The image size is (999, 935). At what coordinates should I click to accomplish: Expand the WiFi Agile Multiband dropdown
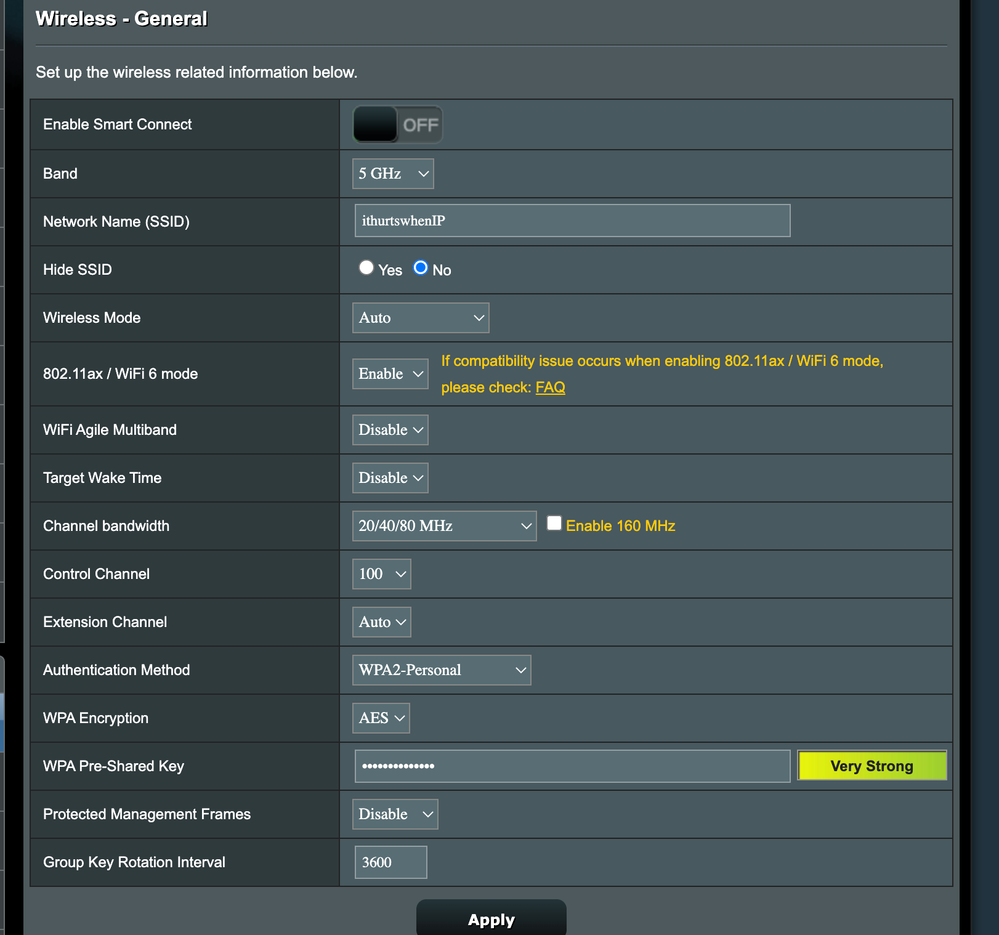coord(390,430)
